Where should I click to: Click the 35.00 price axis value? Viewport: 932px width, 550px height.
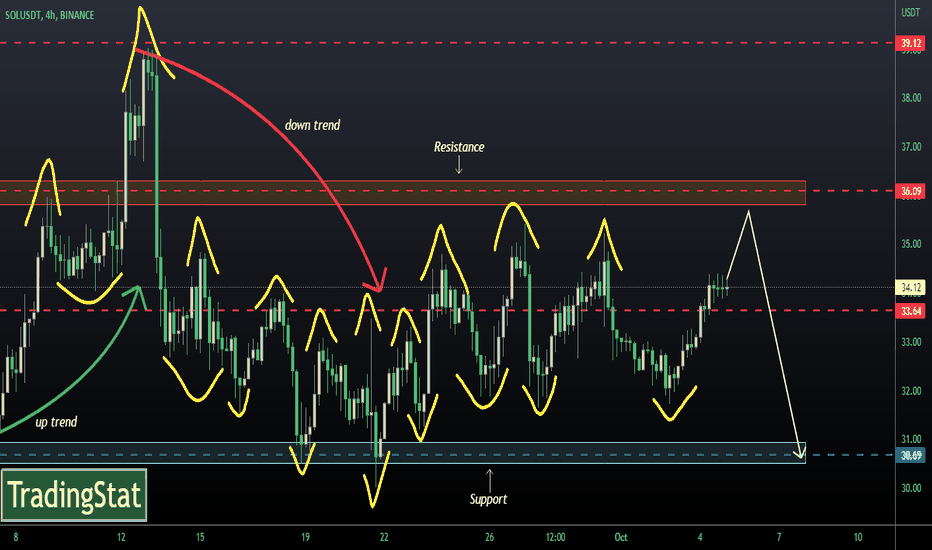point(911,244)
